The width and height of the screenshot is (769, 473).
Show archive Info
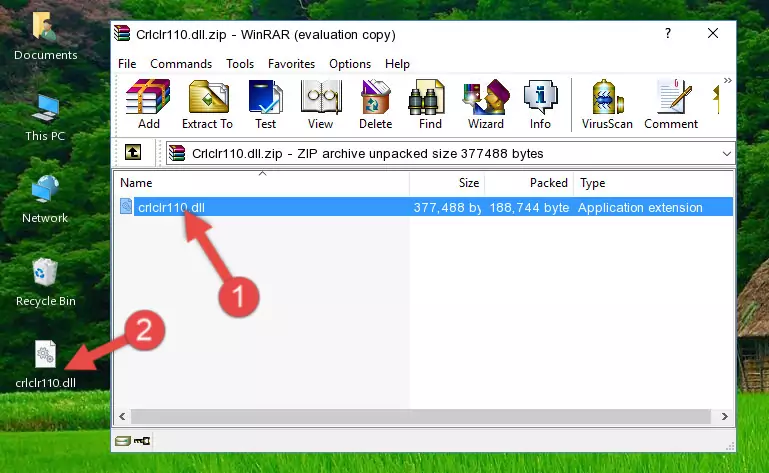pyautogui.click(x=540, y=105)
